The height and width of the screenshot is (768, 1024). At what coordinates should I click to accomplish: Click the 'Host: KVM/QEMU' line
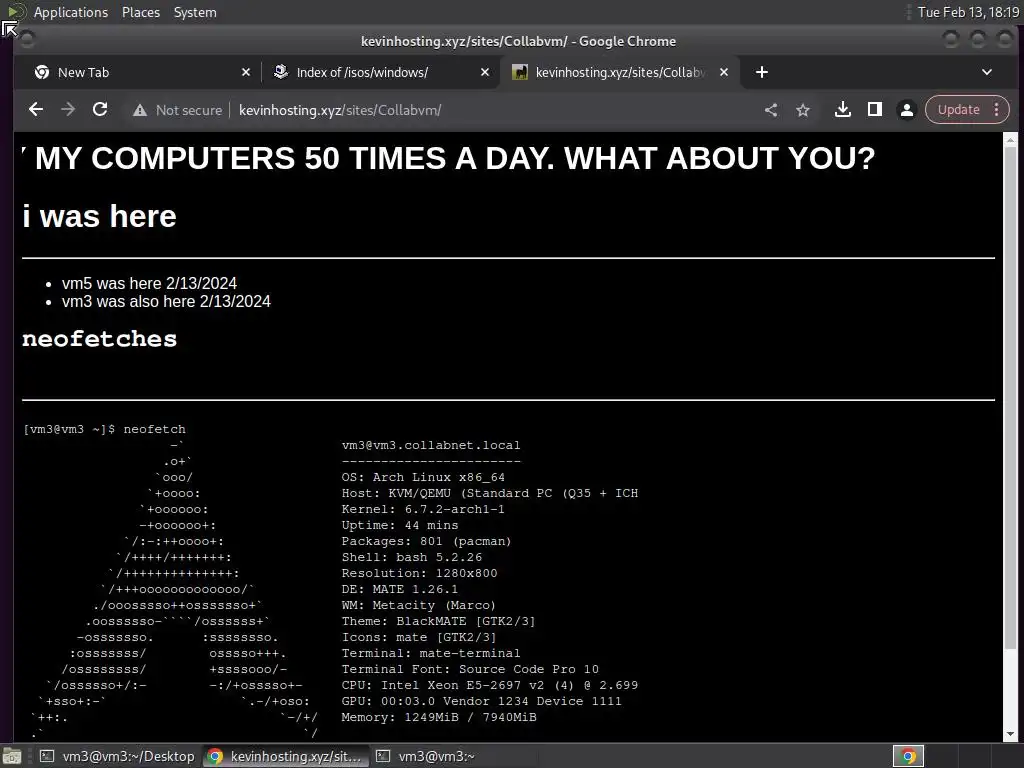point(490,493)
